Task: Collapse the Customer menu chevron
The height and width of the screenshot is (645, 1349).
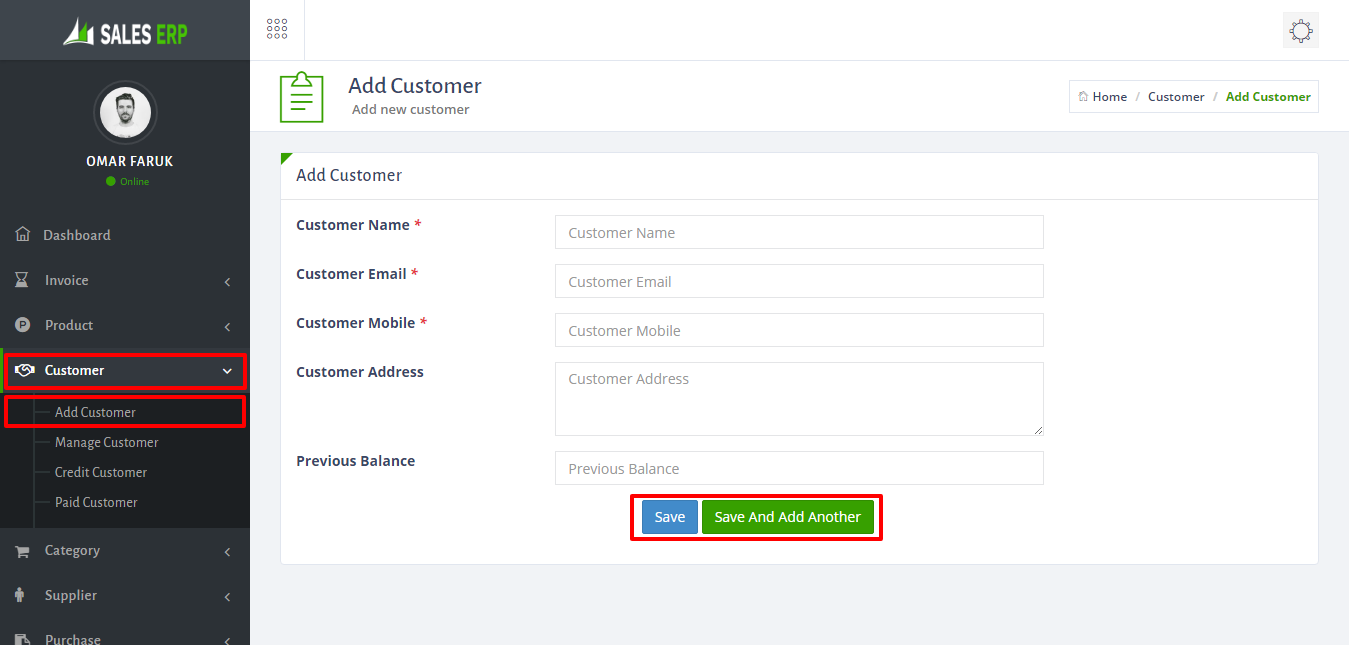Action: point(227,371)
